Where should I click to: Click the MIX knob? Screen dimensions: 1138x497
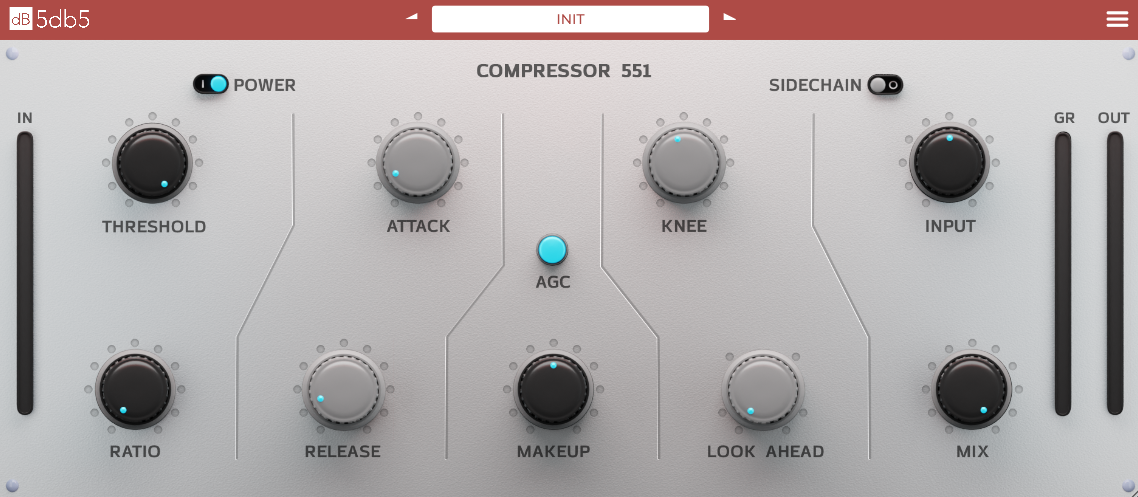972,390
